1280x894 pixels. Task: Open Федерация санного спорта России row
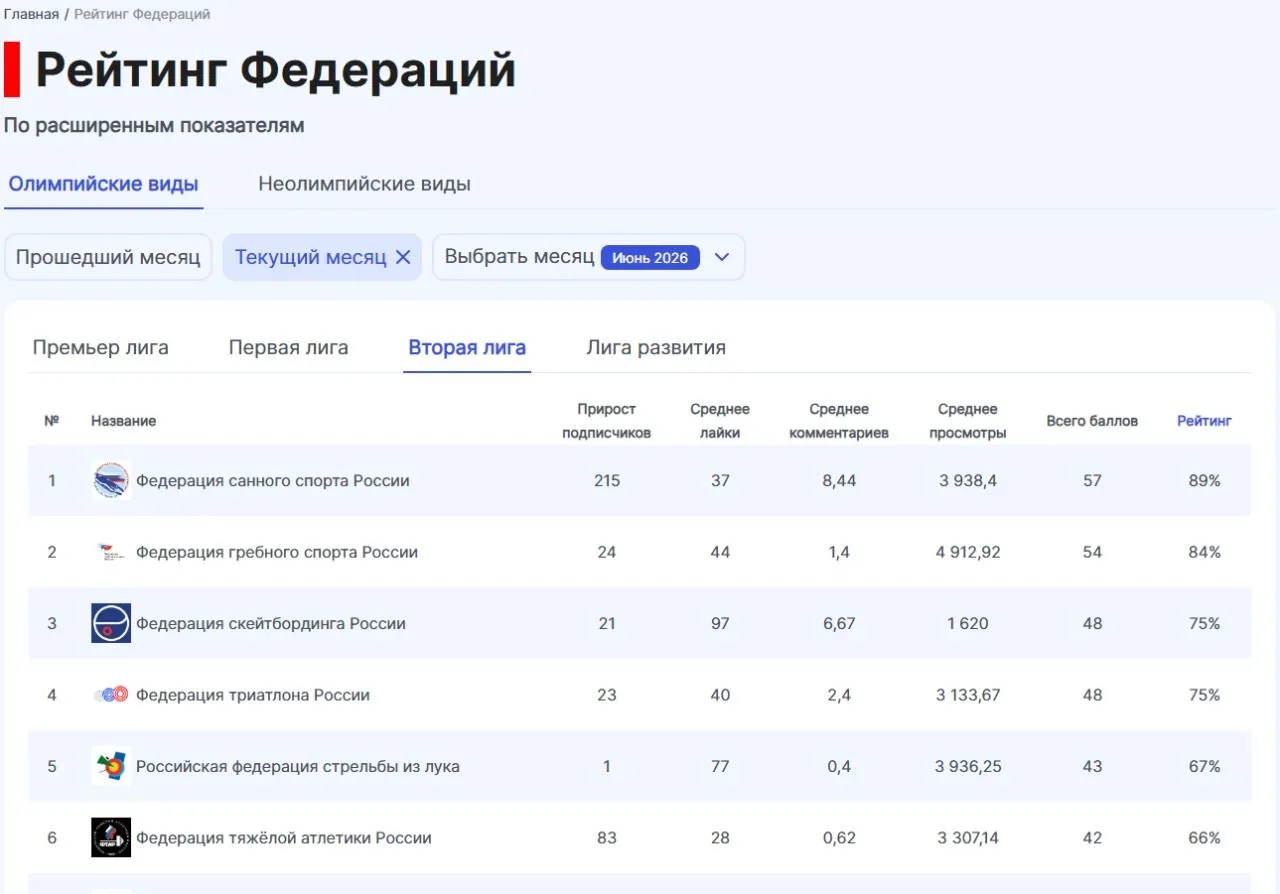(639, 481)
